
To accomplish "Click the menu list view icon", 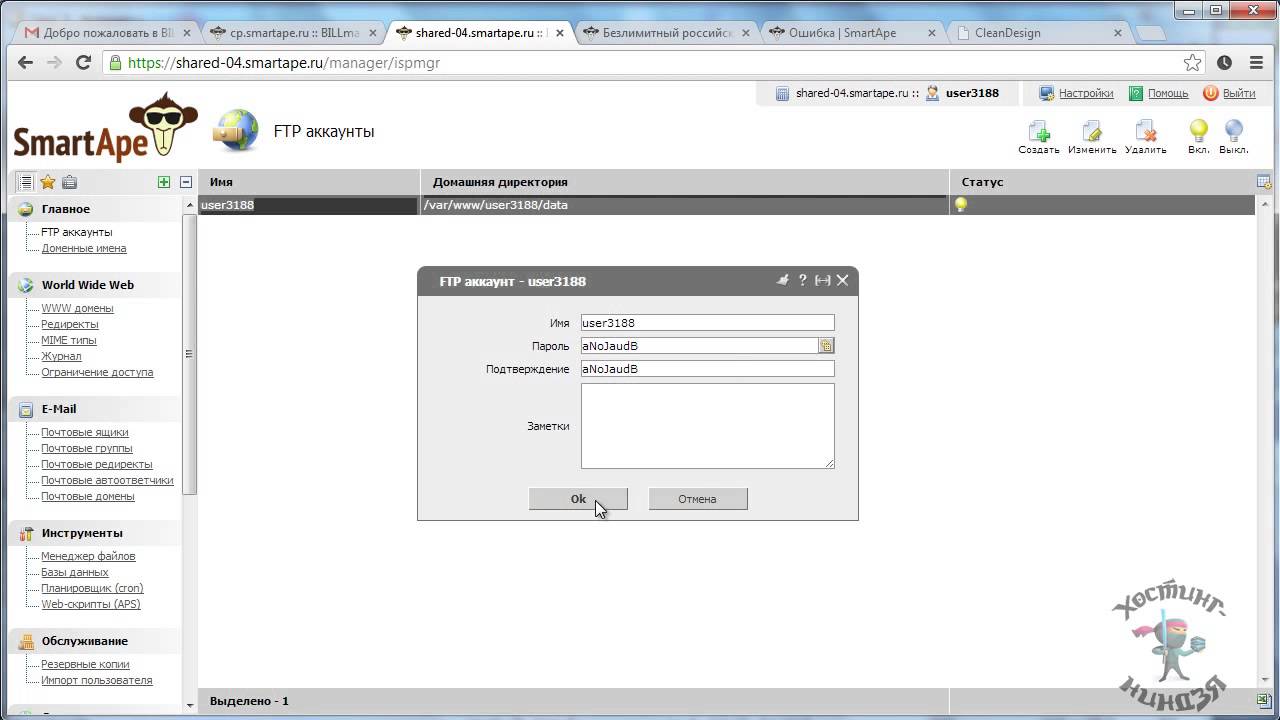I will tap(25, 182).
